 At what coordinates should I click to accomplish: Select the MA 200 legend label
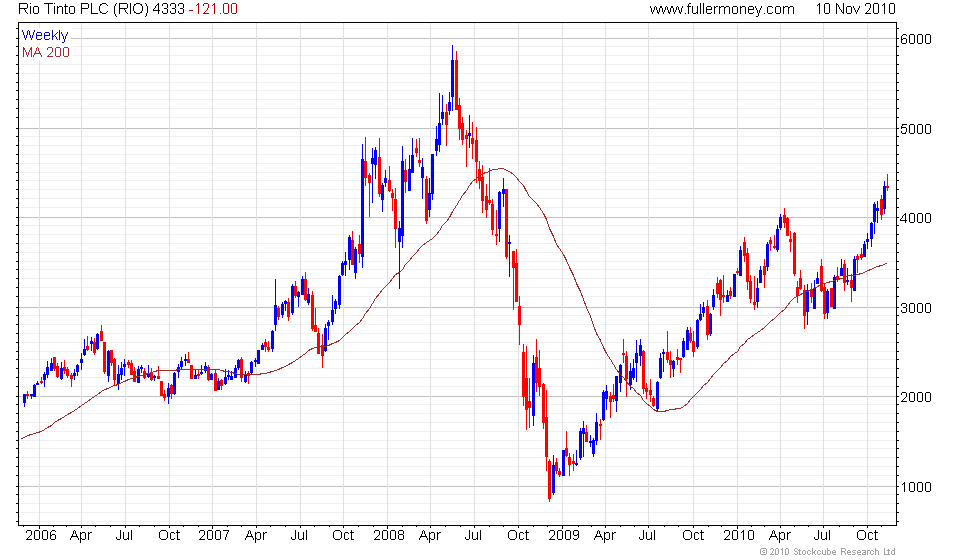click(x=46, y=52)
